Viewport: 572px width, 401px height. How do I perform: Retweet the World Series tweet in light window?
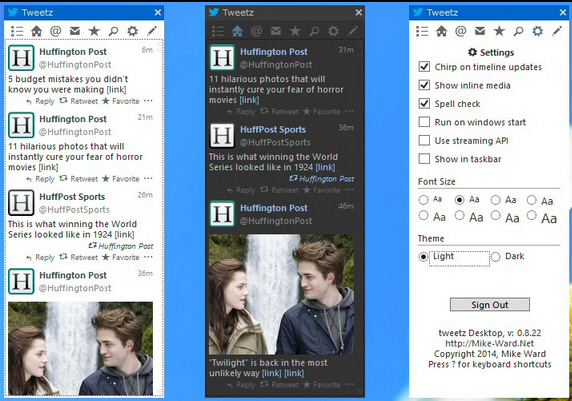[79, 257]
